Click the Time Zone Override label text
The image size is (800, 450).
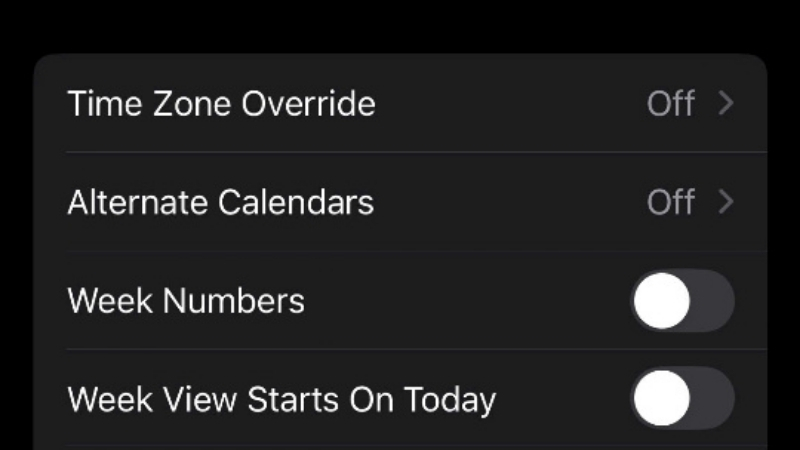point(221,104)
